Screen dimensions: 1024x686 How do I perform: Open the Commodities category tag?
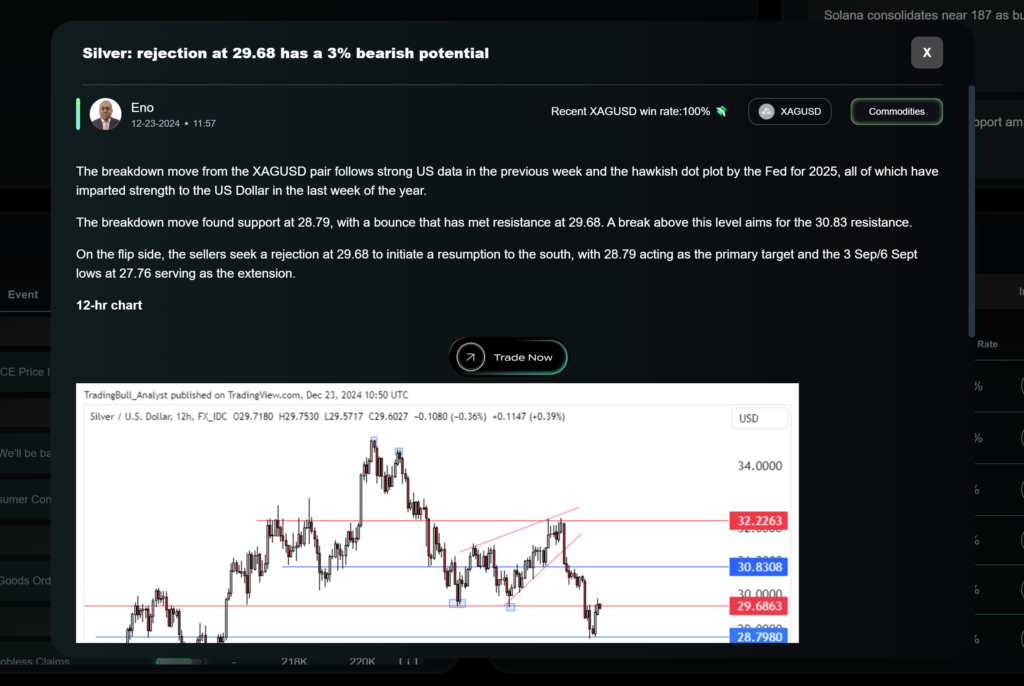coord(896,112)
